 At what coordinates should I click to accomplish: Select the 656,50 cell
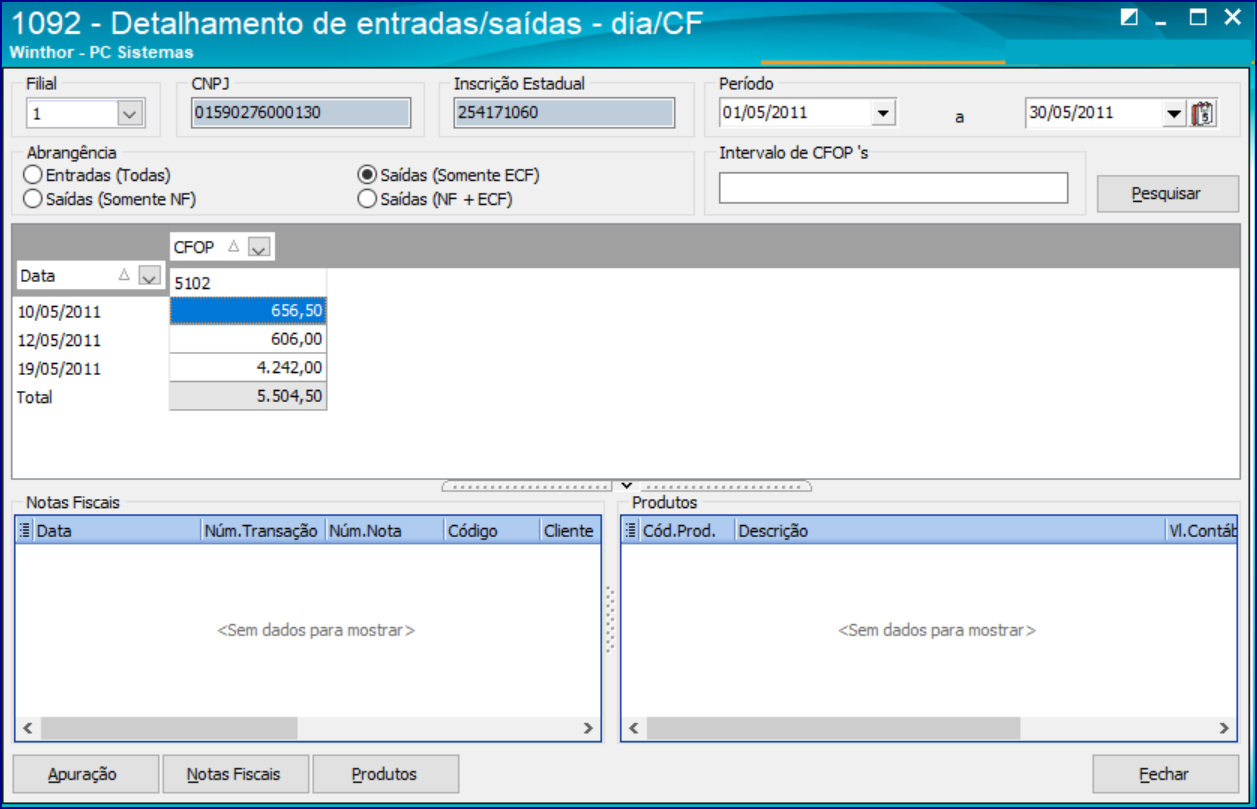248,311
